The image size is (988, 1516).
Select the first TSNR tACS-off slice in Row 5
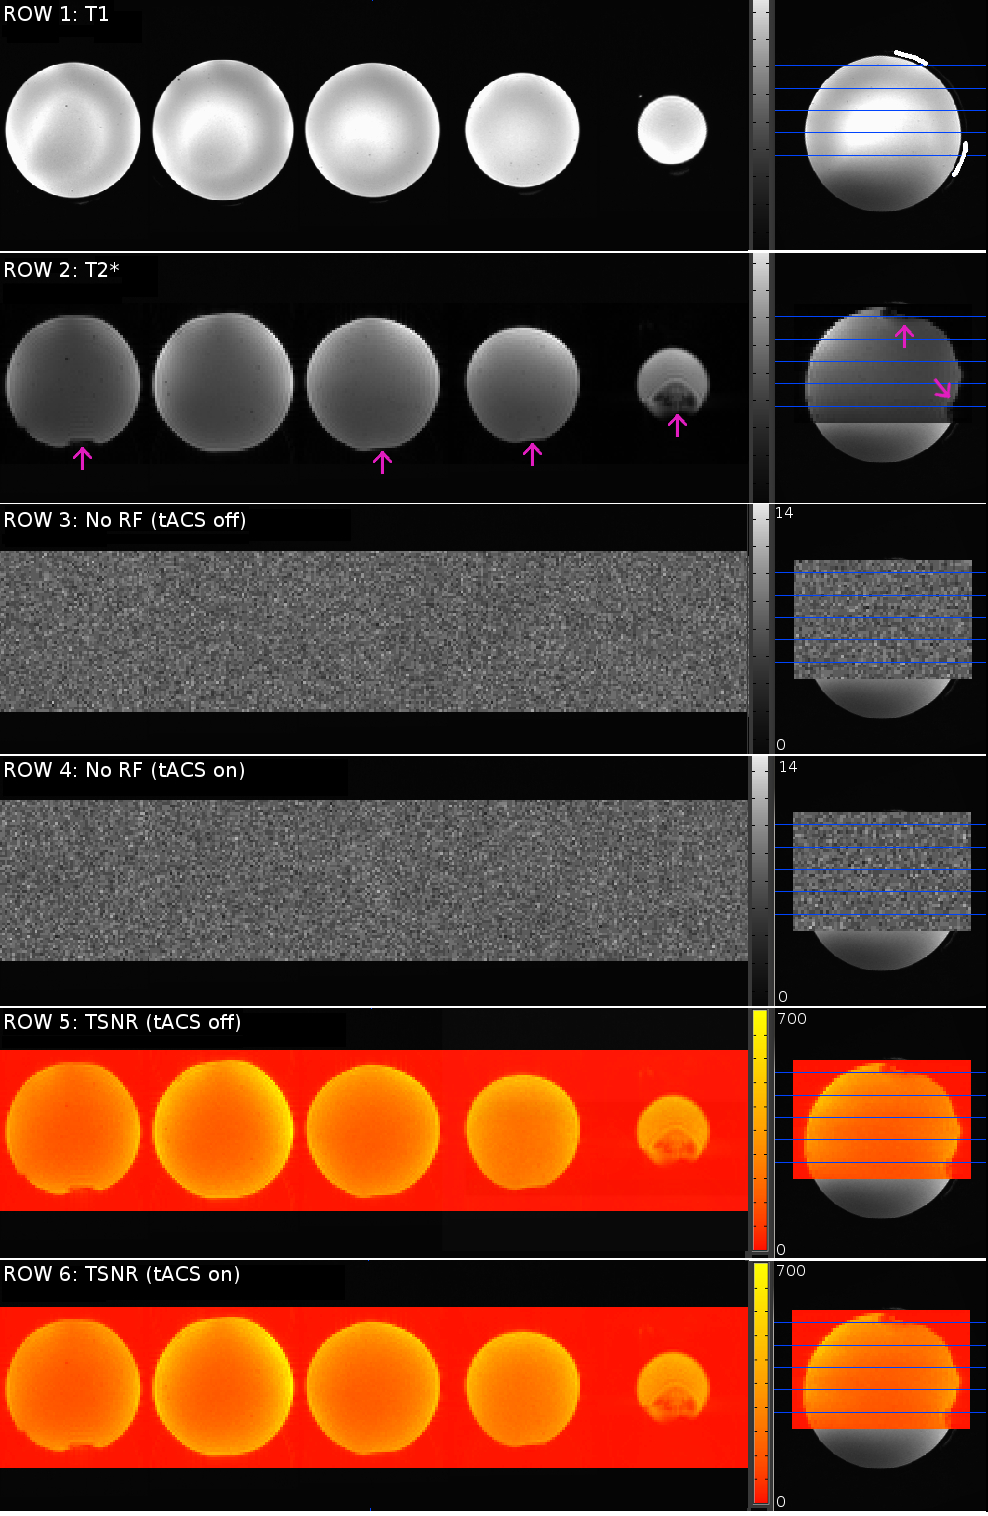click(x=72, y=1129)
